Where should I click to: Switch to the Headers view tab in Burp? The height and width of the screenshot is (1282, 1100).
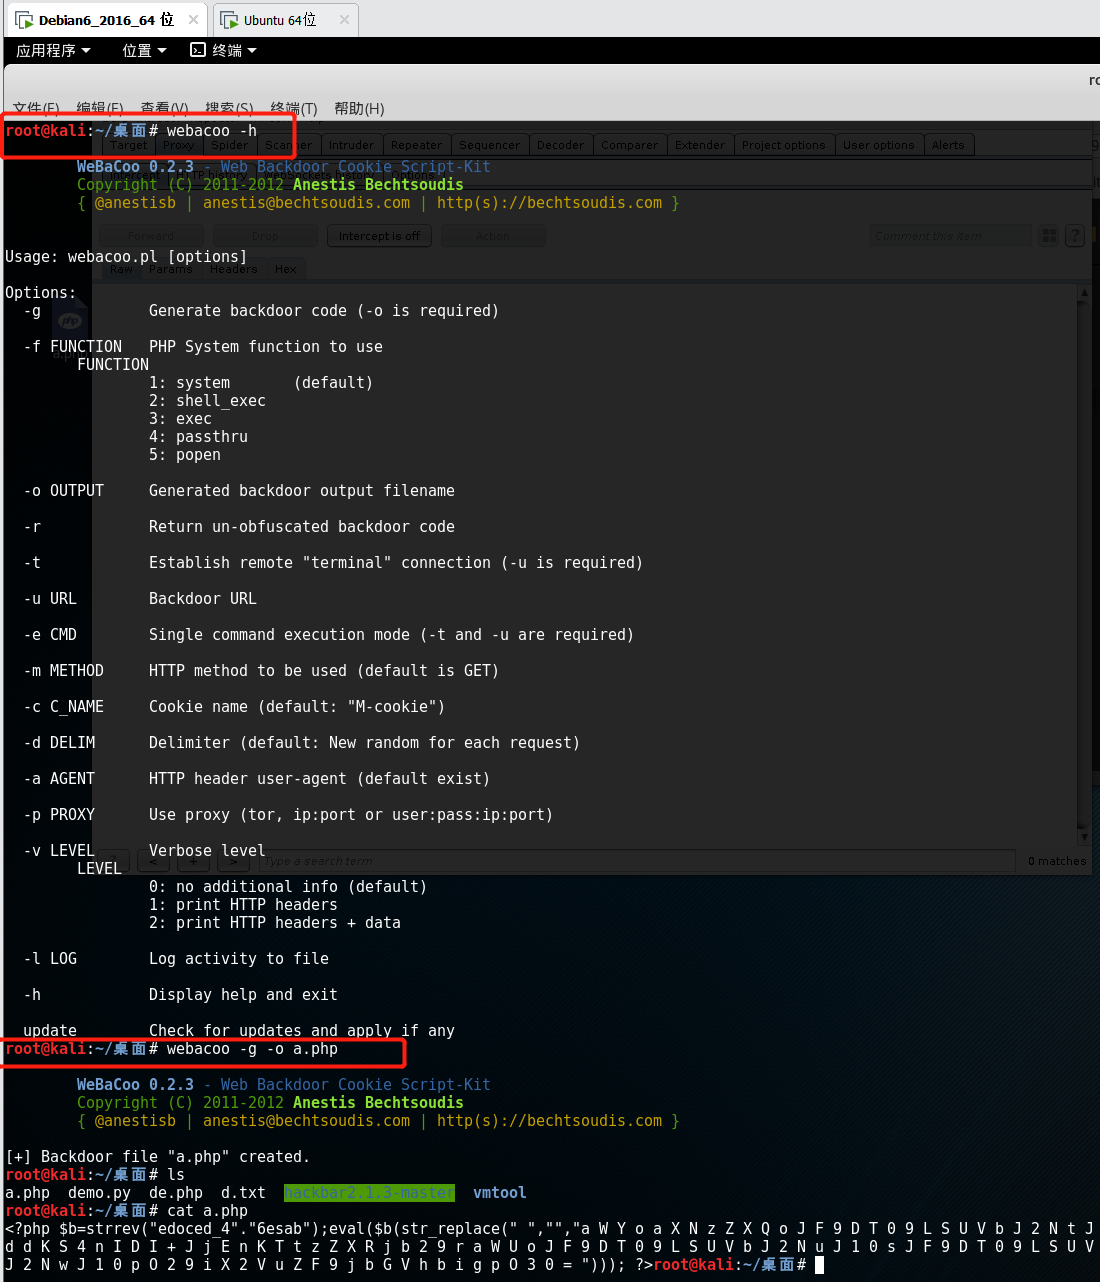(234, 269)
